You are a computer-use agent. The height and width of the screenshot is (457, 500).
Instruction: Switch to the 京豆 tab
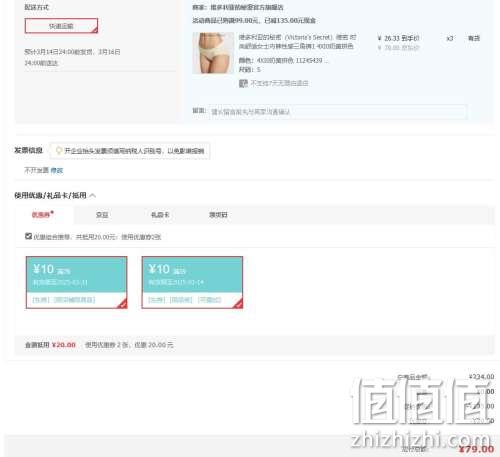(x=102, y=215)
